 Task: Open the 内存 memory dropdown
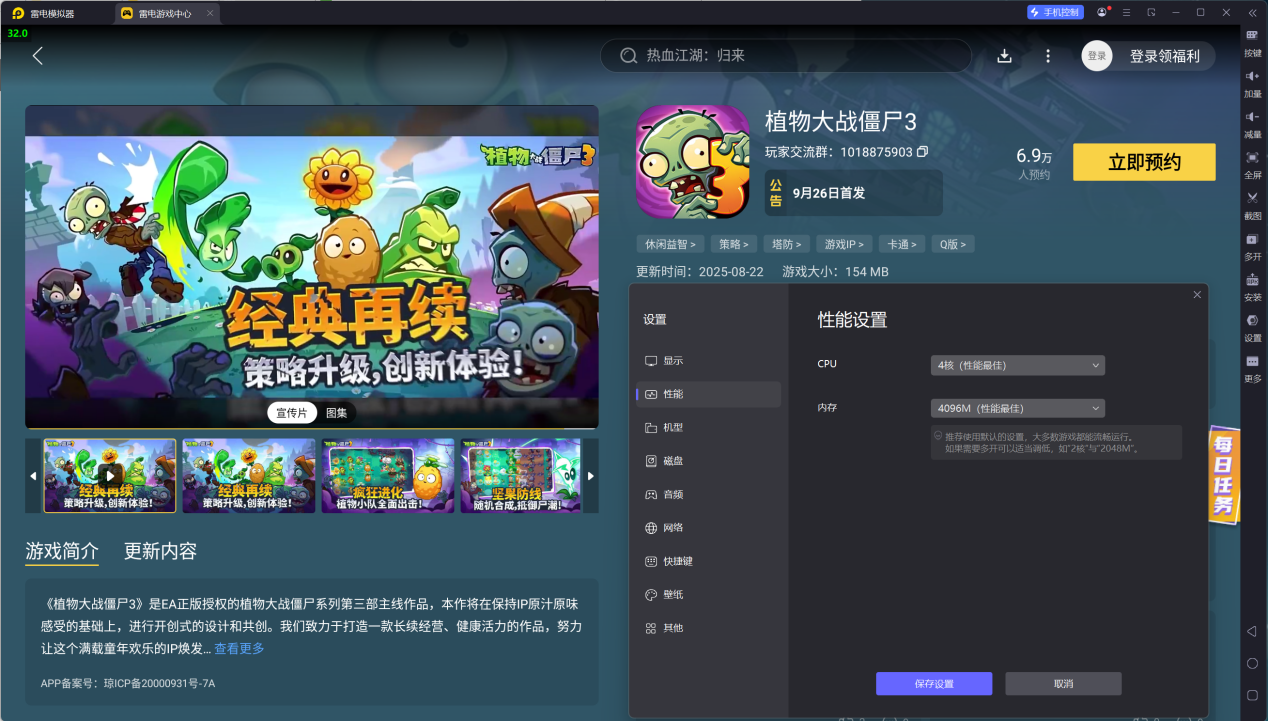[x=1017, y=408]
